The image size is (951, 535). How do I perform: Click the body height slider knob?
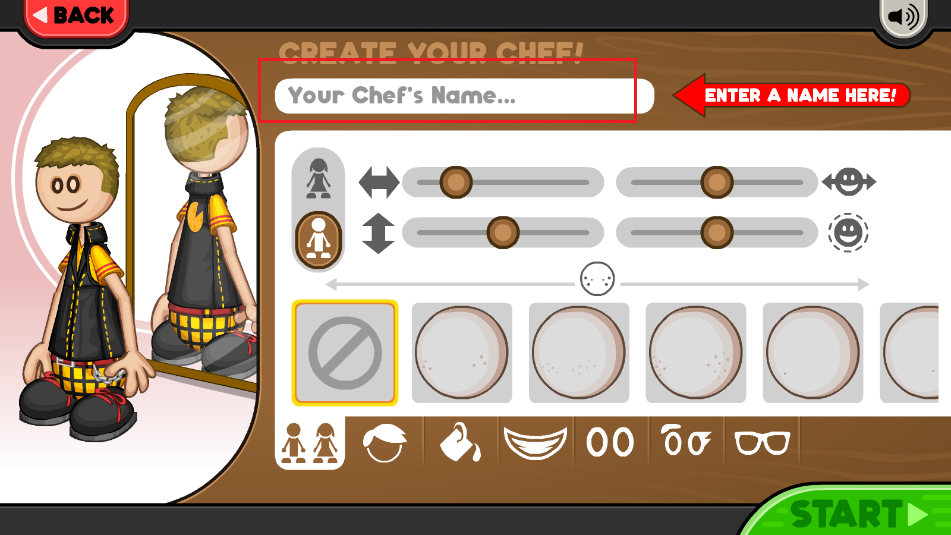(503, 232)
